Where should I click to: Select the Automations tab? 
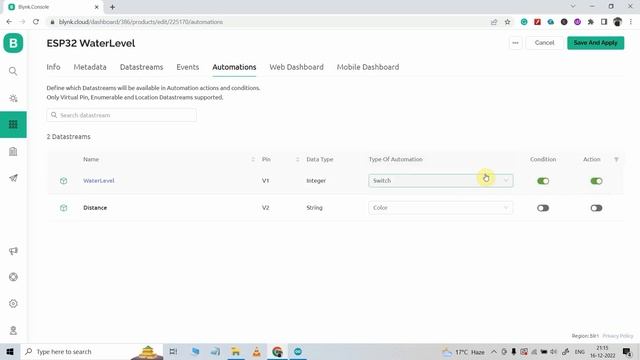[x=234, y=67]
